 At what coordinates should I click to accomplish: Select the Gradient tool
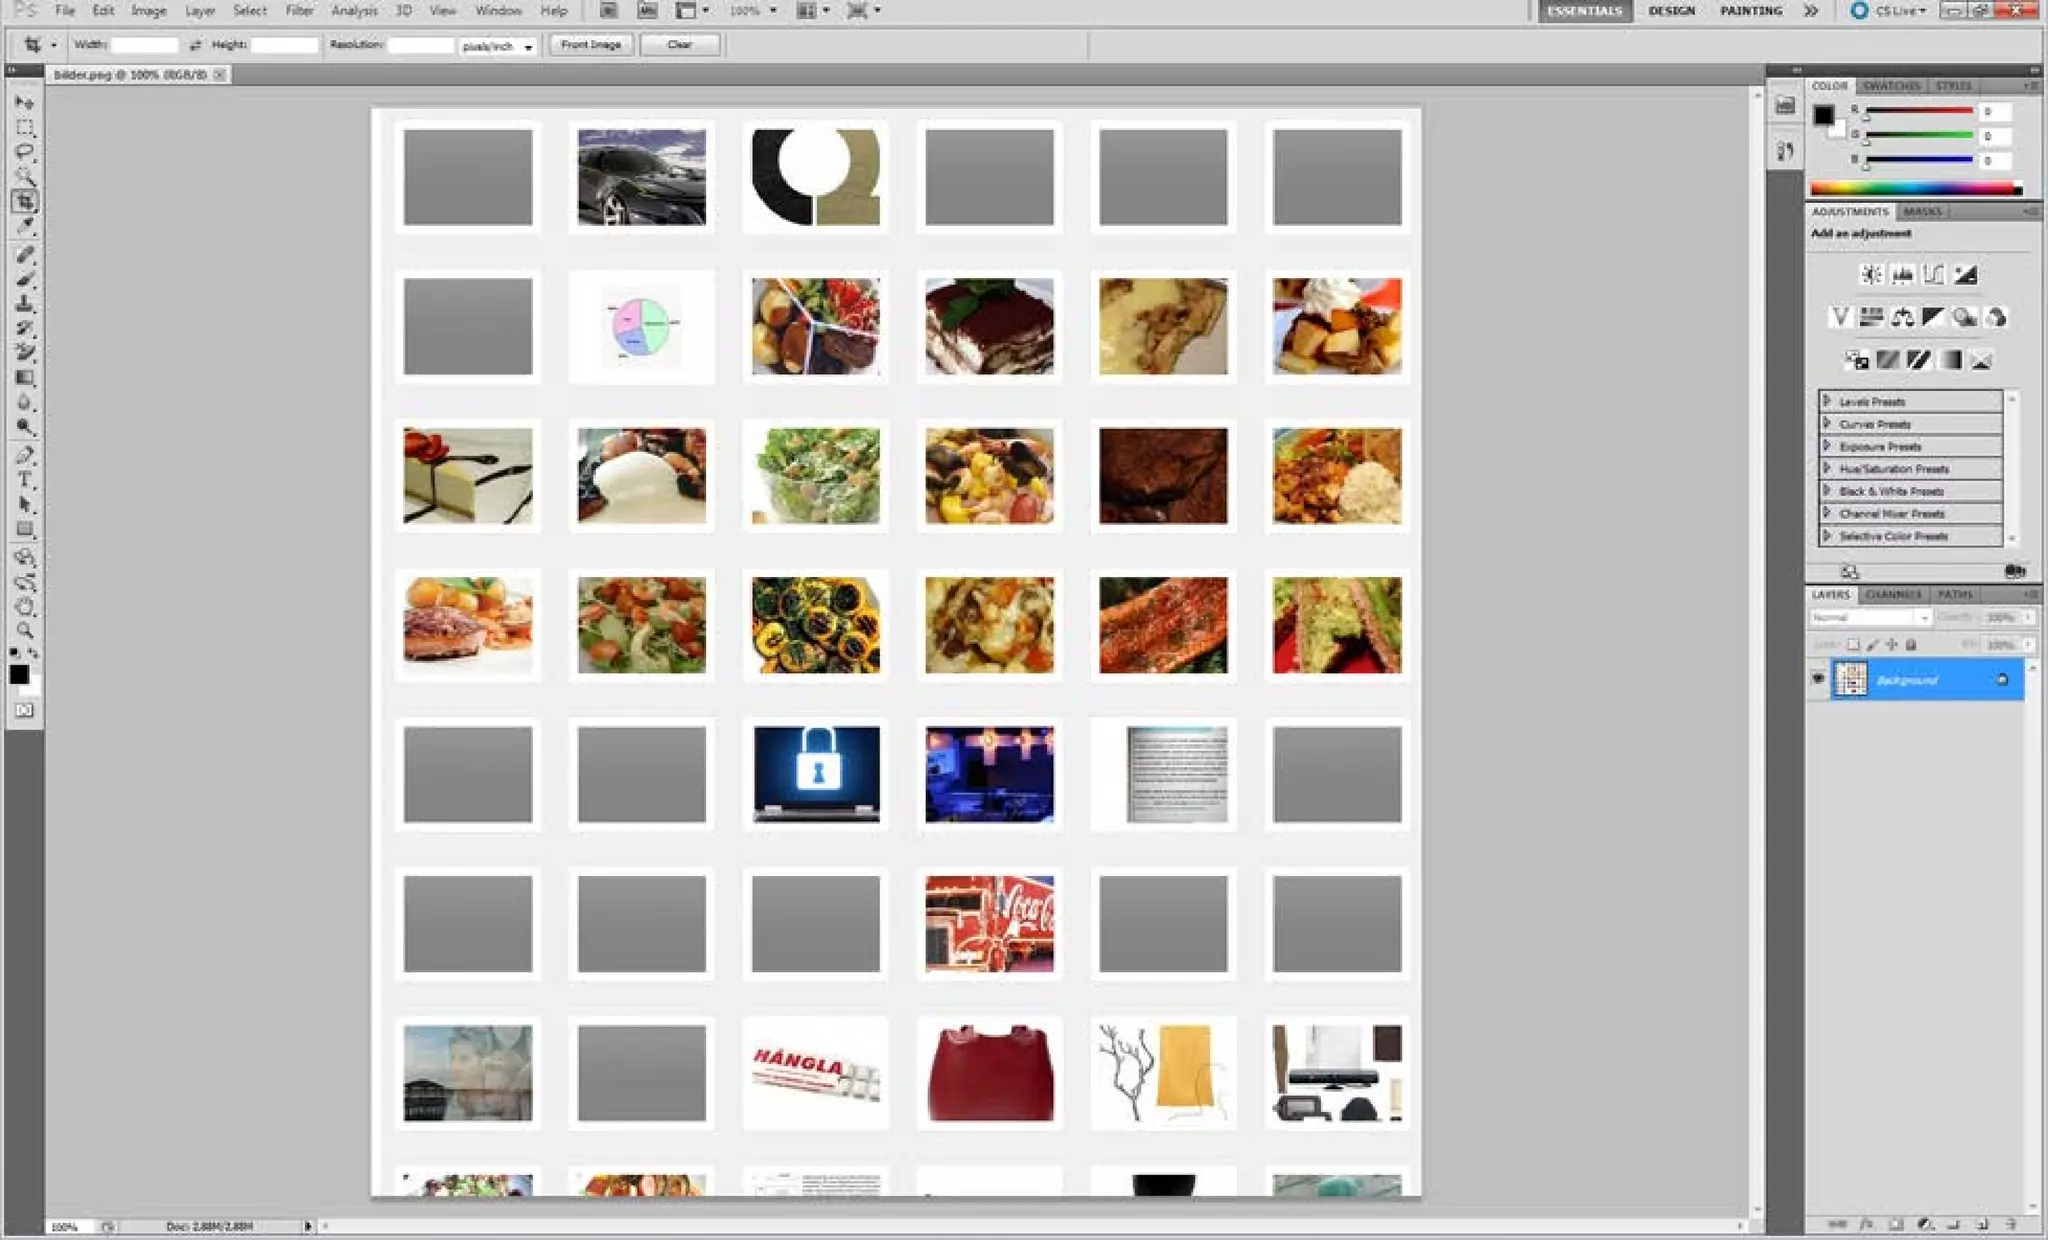click(x=24, y=378)
